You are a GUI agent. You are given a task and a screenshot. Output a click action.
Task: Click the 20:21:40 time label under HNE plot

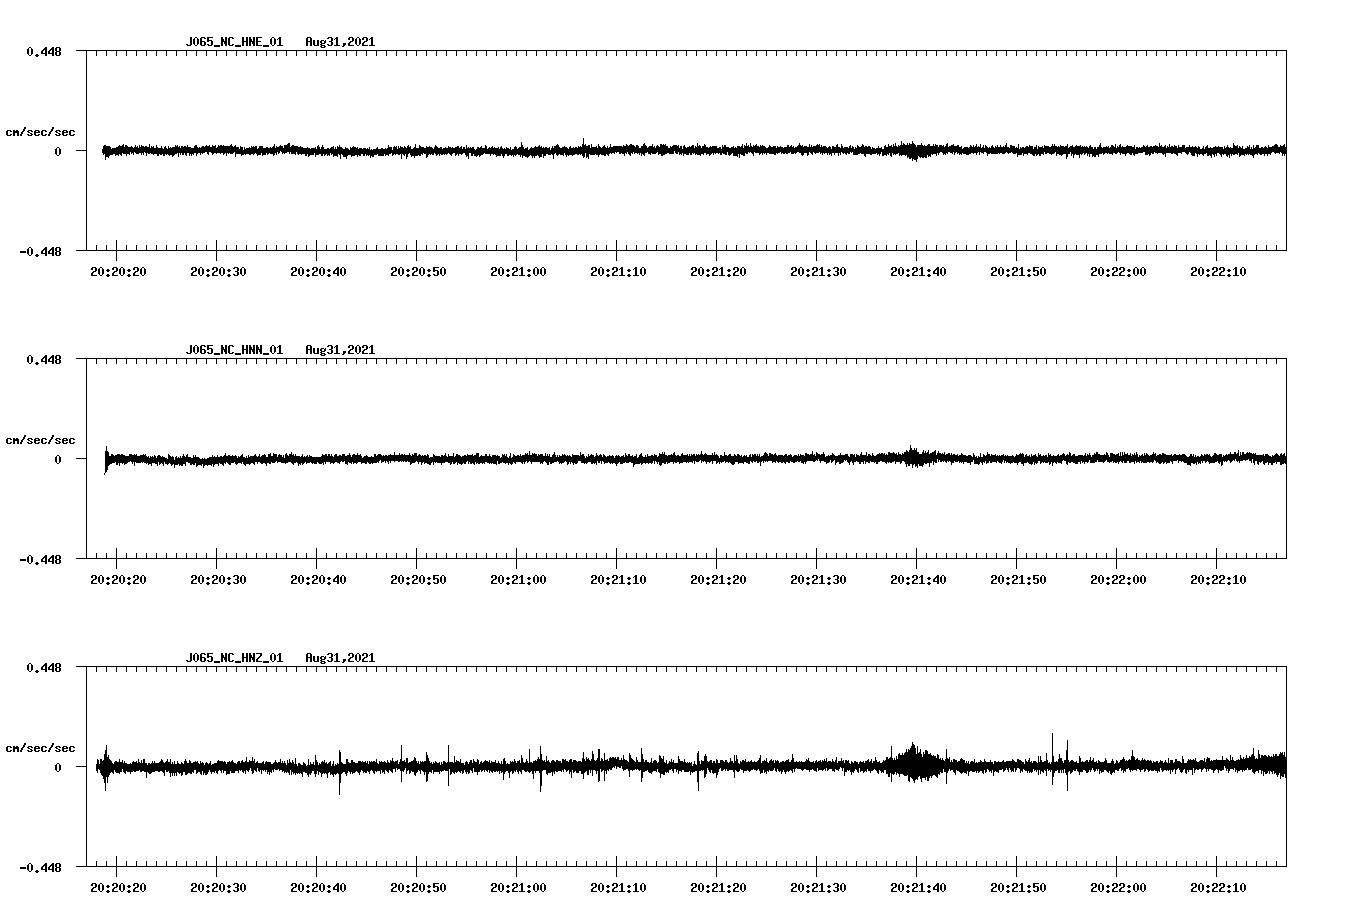tap(918, 272)
